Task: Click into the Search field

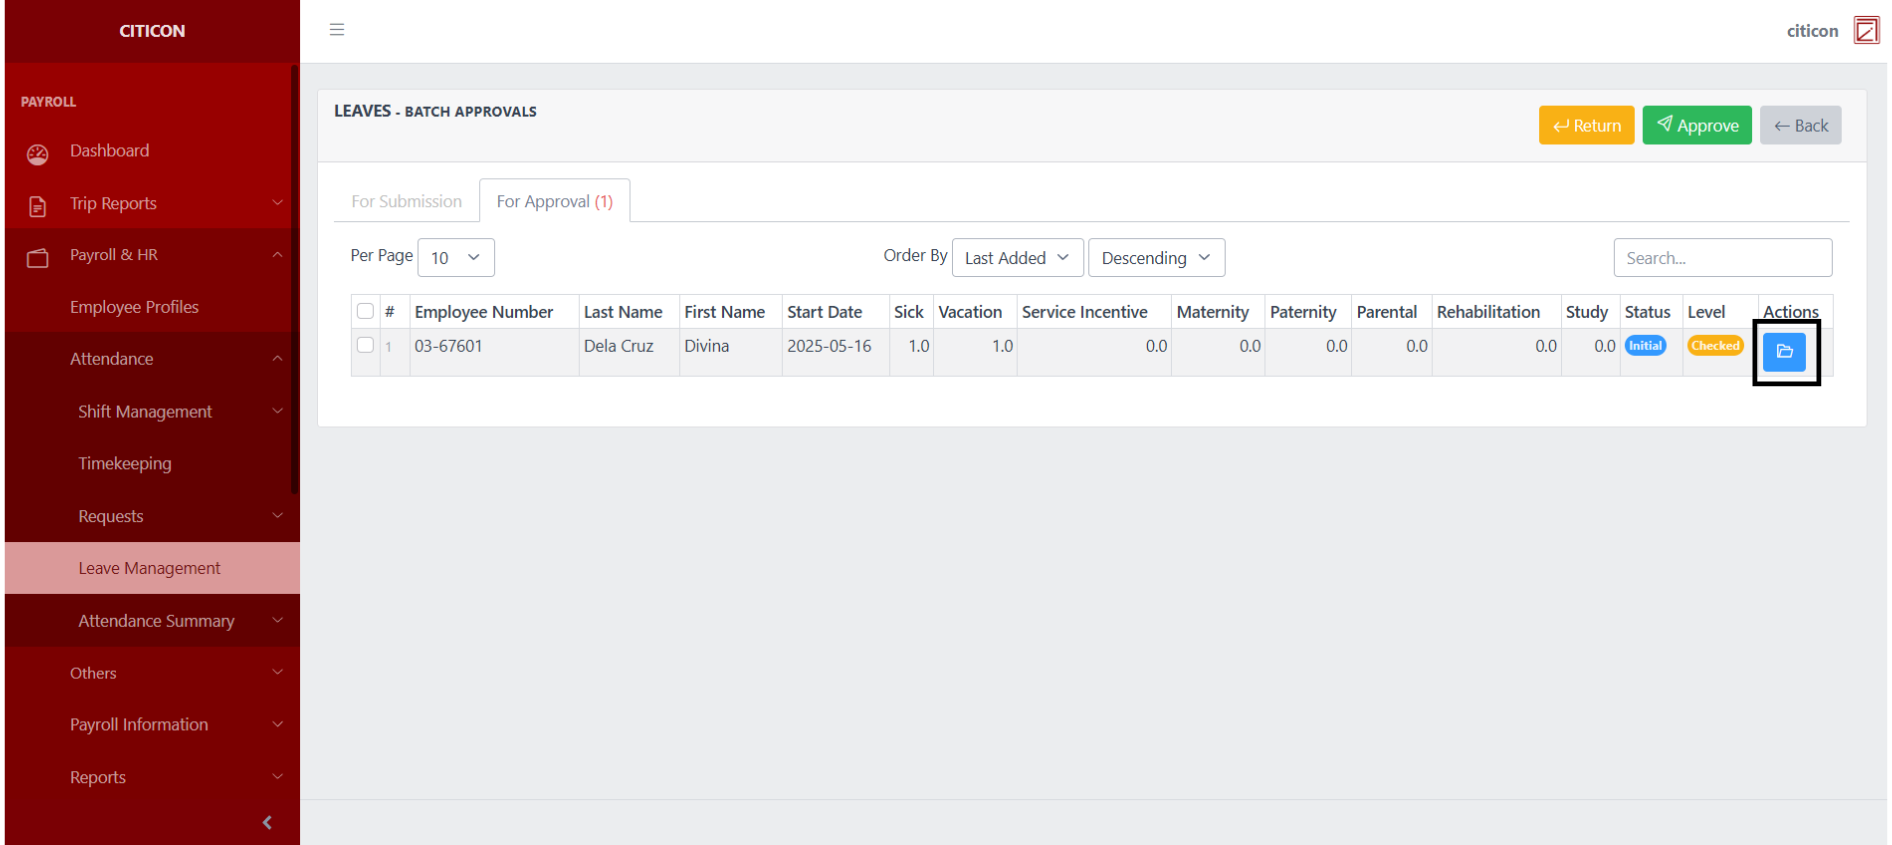Action: click(1721, 258)
